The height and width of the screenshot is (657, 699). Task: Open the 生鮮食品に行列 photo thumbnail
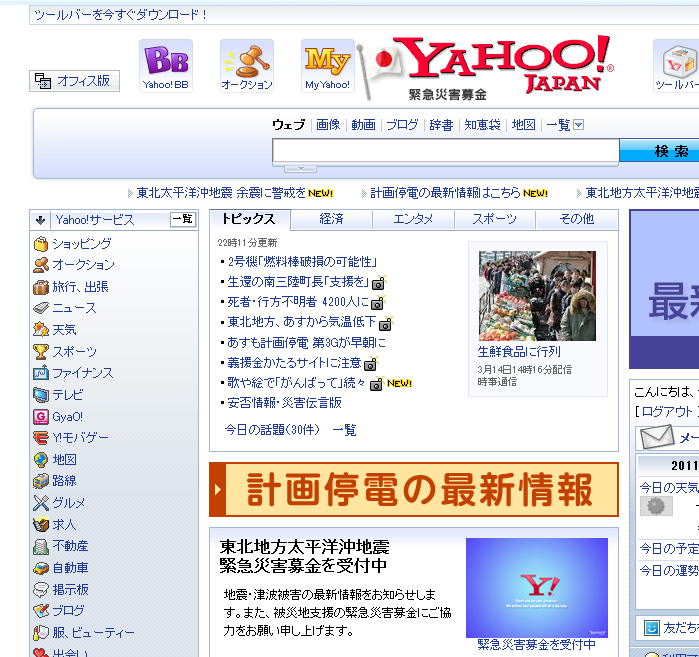pos(537,296)
